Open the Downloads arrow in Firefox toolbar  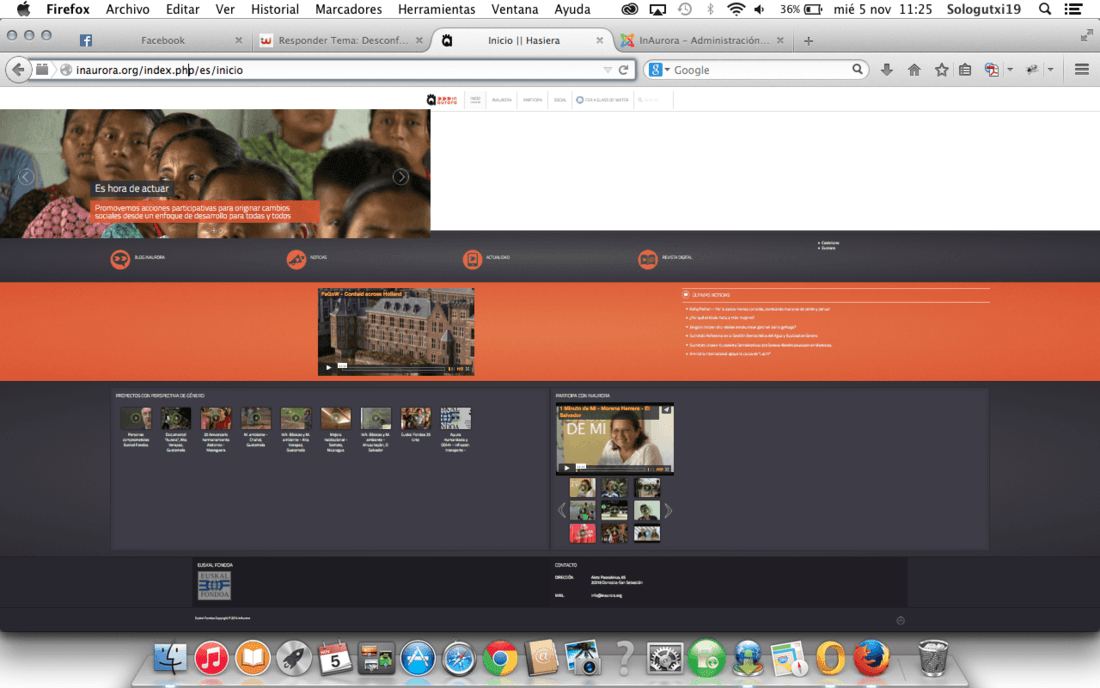click(887, 69)
